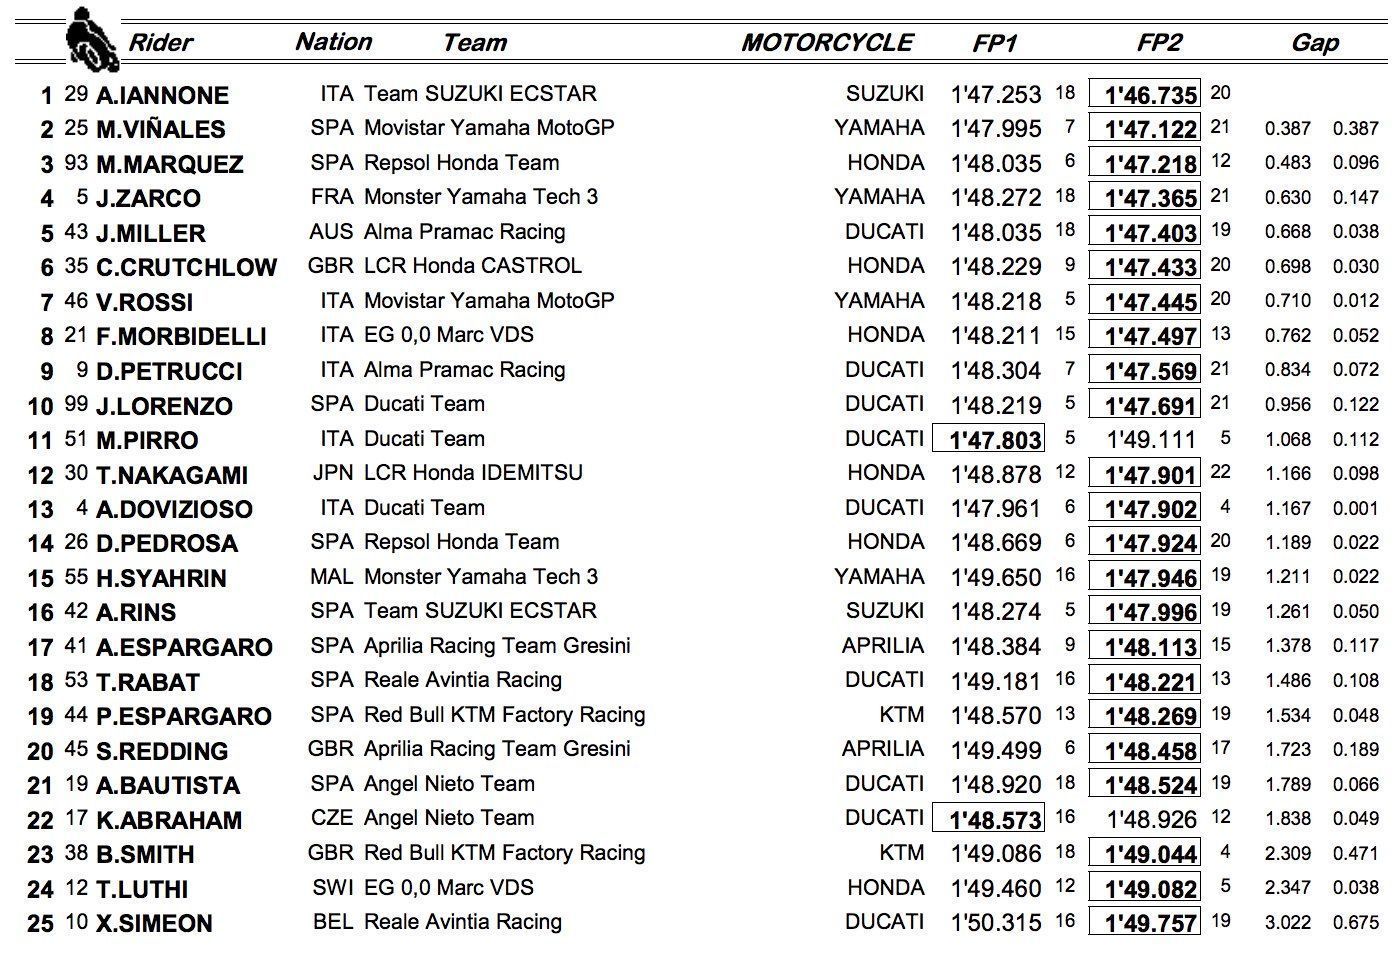Click V.ROSSI rider name
The width and height of the screenshot is (1400, 968).
pyautogui.click(x=144, y=303)
